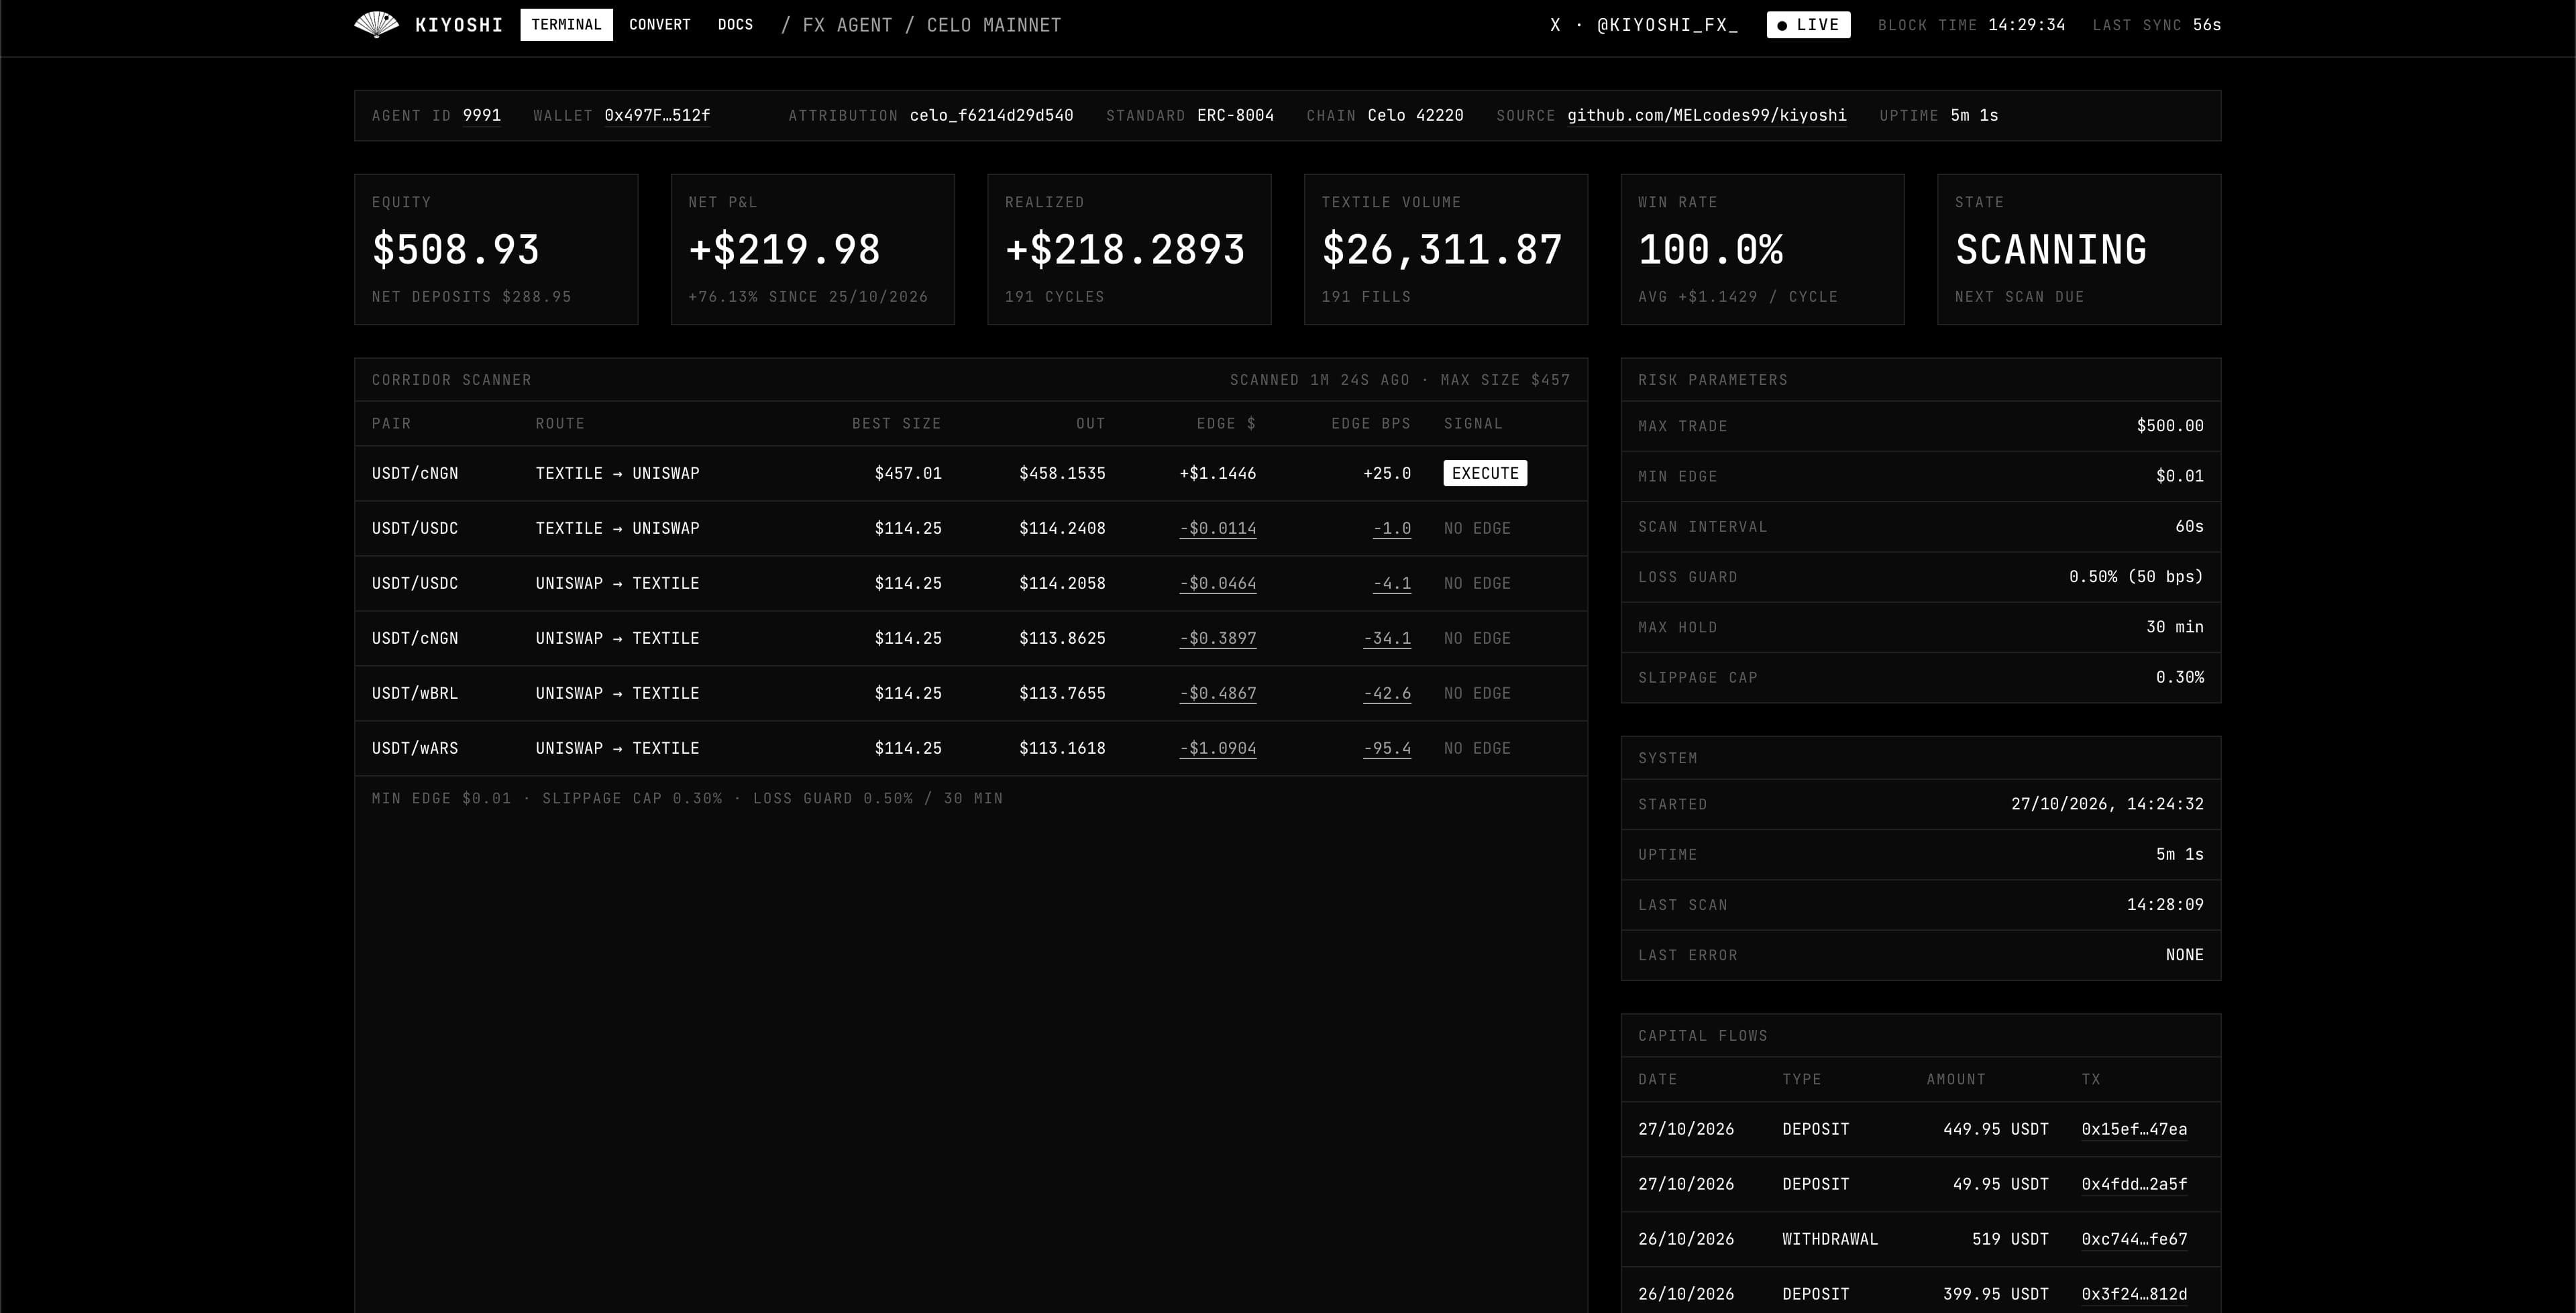Click the LOSS GUARD 0.50% (50 bps) value
Viewport: 2576px width, 1313px height.
[x=2136, y=577]
